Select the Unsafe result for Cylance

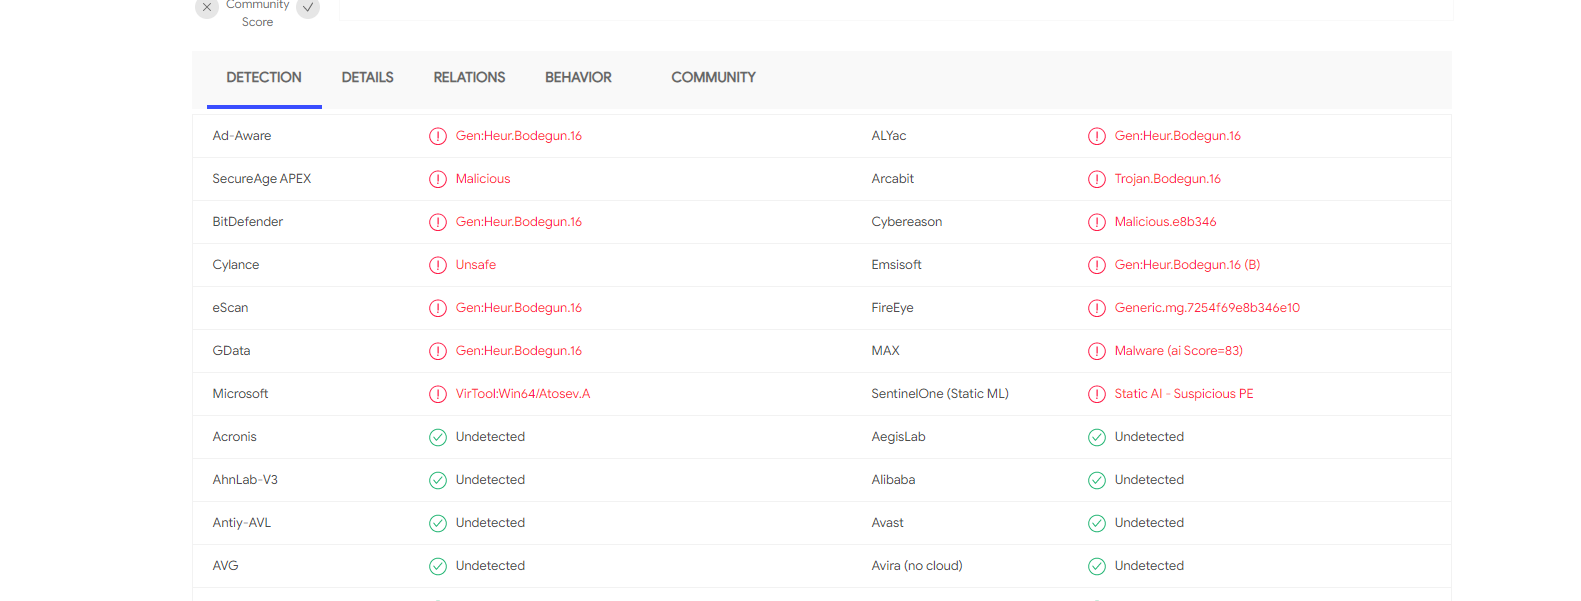coord(476,265)
